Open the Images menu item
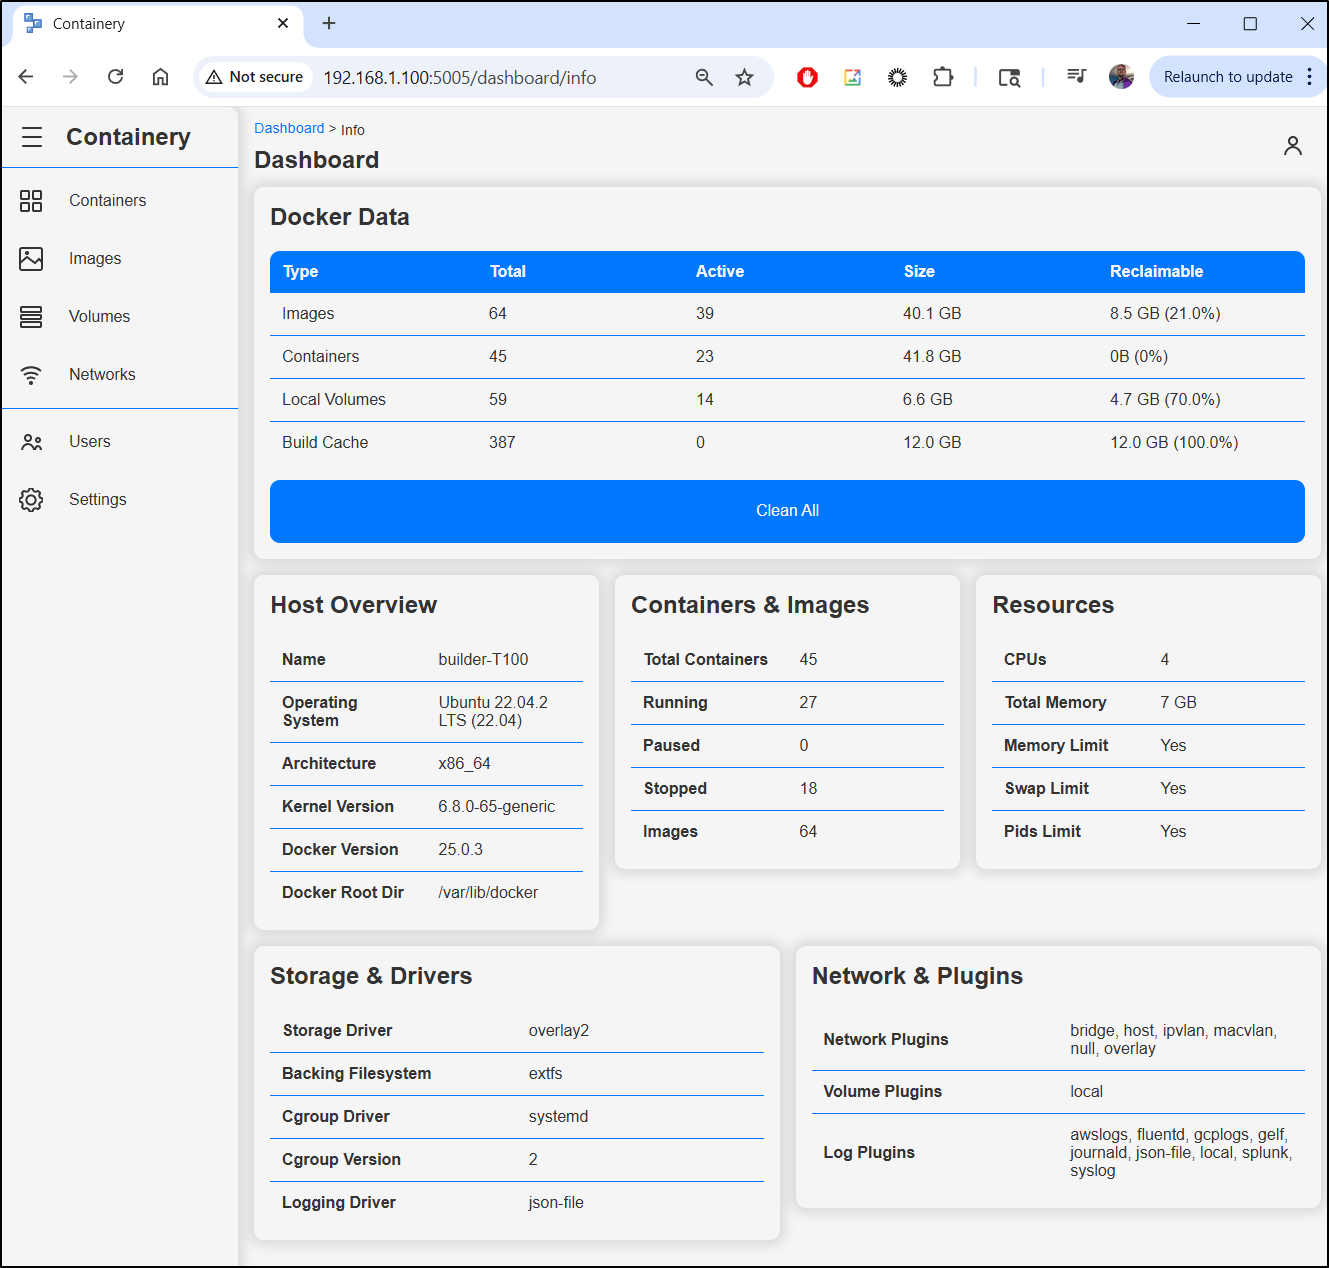Viewport: 1329px width, 1268px height. 95,259
